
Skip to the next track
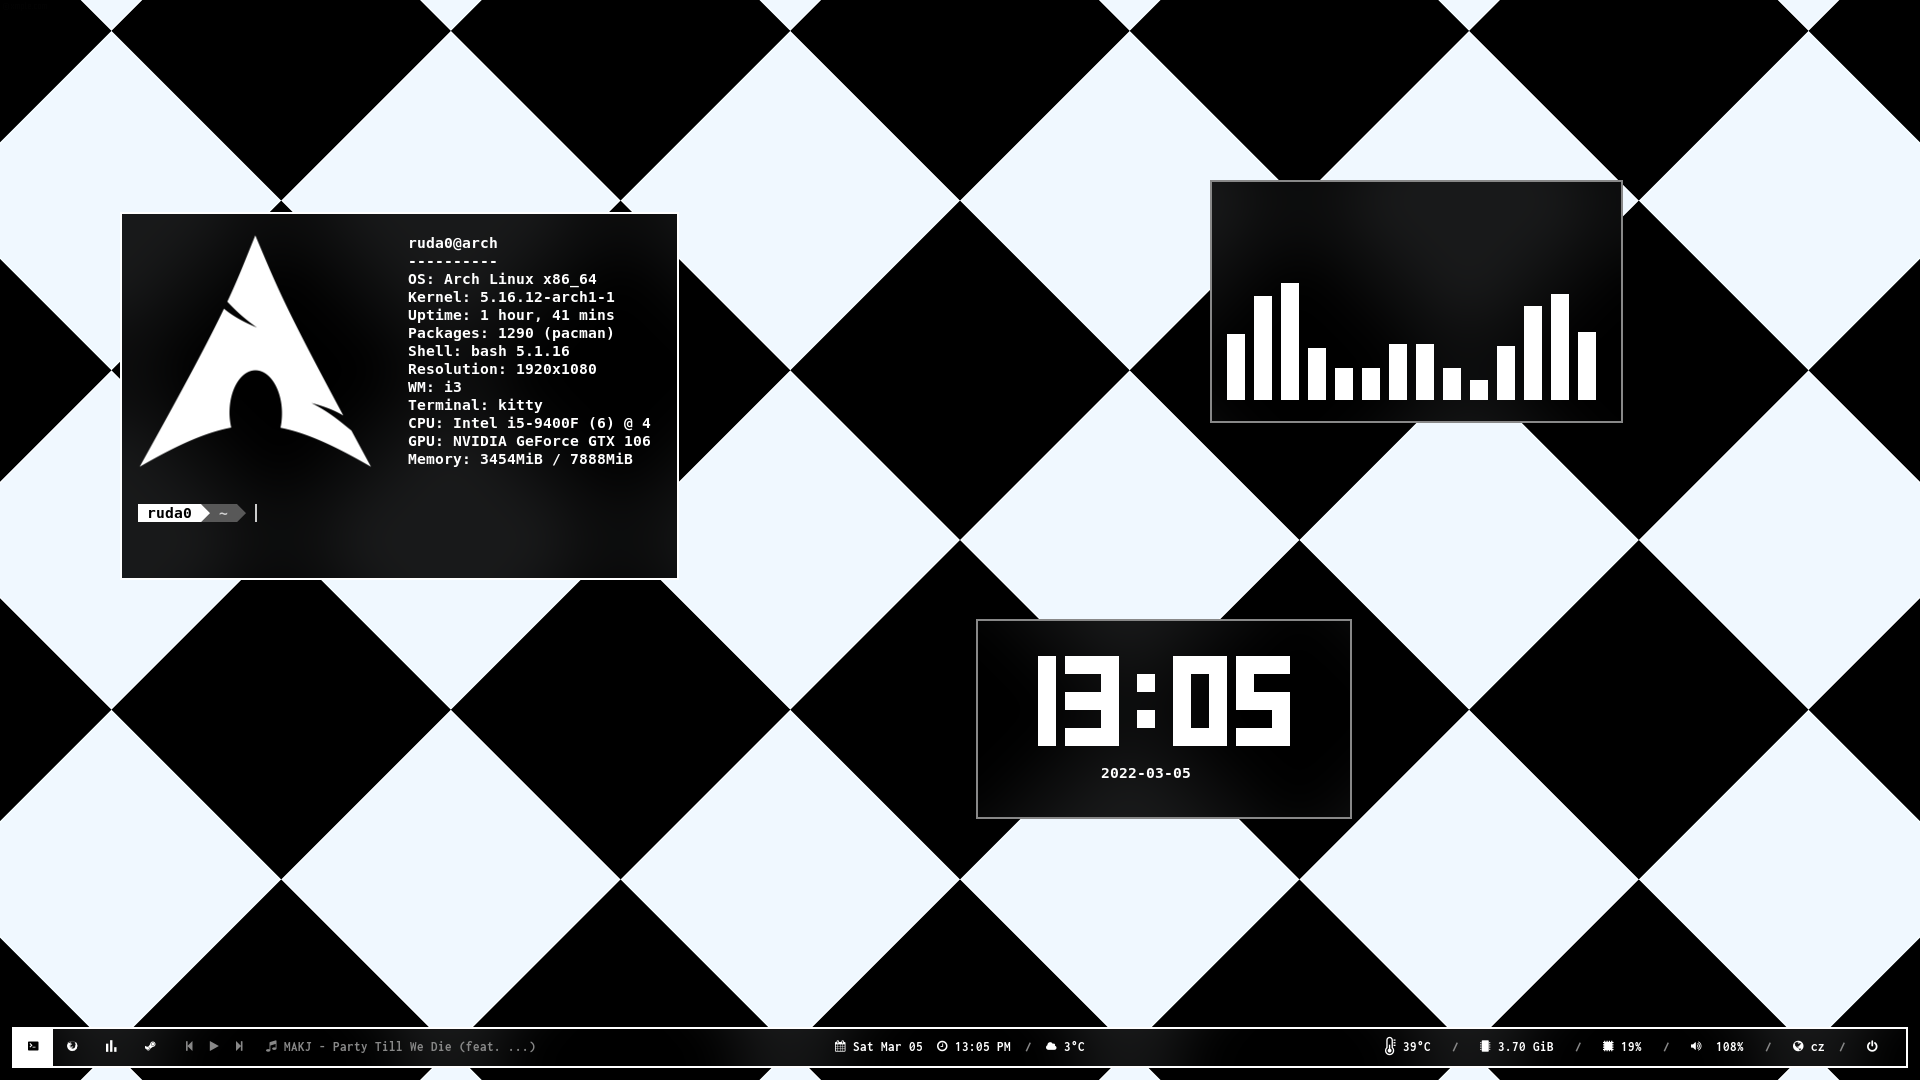[x=239, y=1046]
